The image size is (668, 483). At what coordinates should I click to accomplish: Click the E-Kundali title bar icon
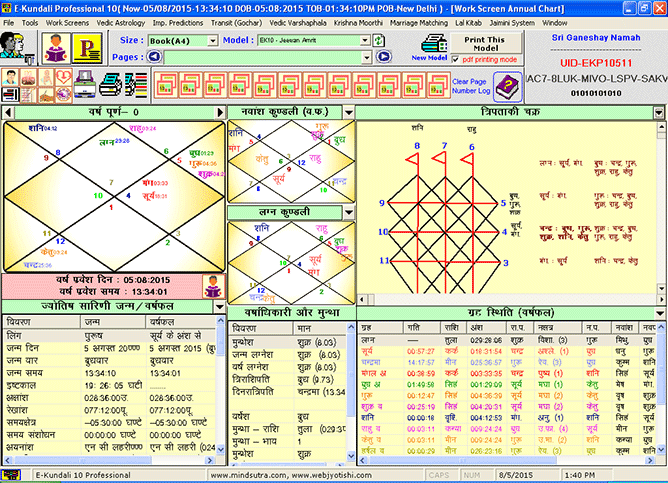(x=7, y=8)
